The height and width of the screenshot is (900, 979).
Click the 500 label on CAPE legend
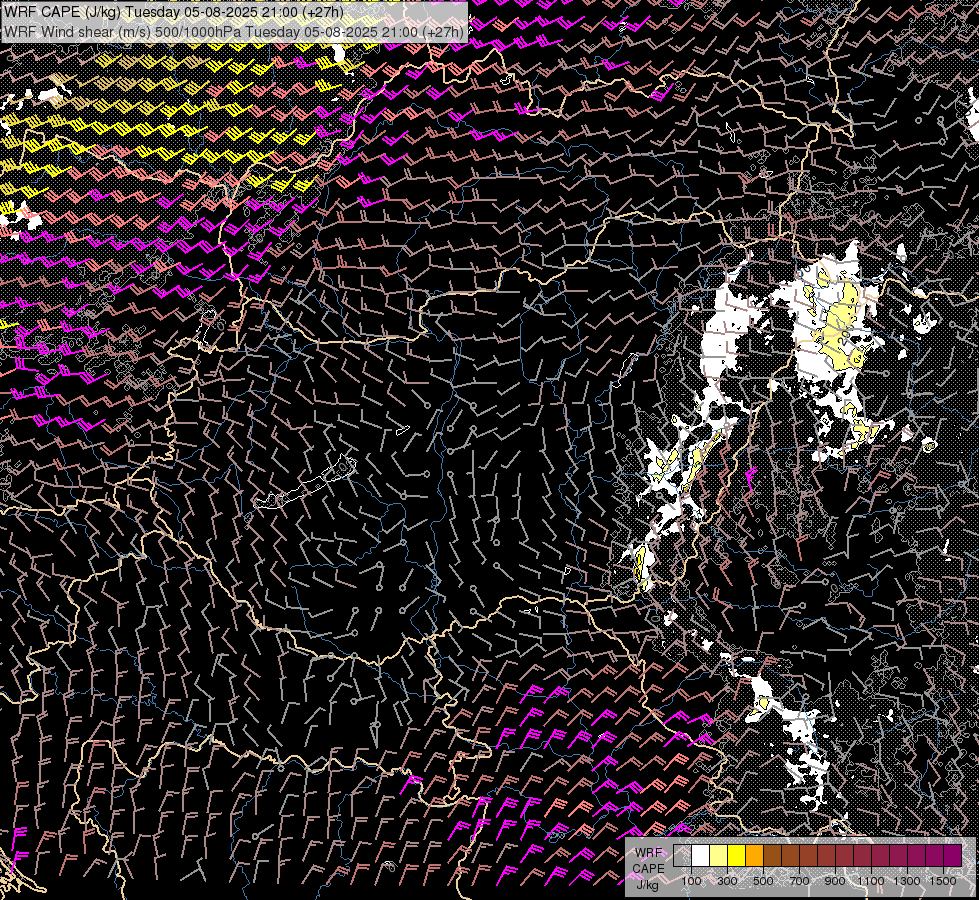(763, 881)
